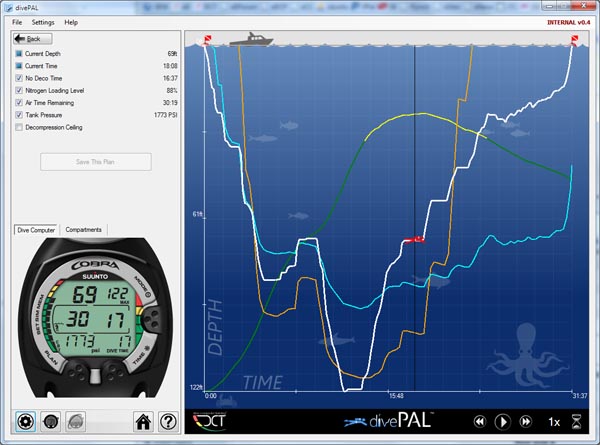Click the 16:37 no deco time value
The width and height of the screenshot is (600, 445).
170,78
